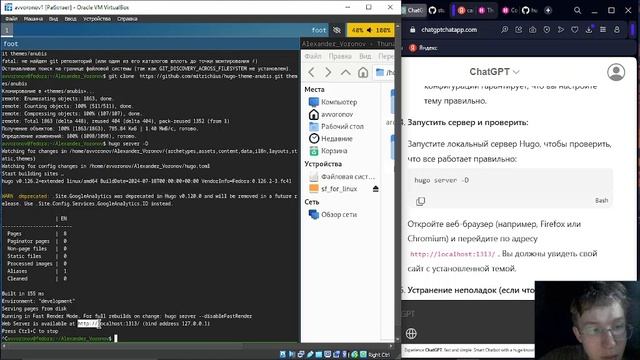Open the Яндекс bookmark

423,48
